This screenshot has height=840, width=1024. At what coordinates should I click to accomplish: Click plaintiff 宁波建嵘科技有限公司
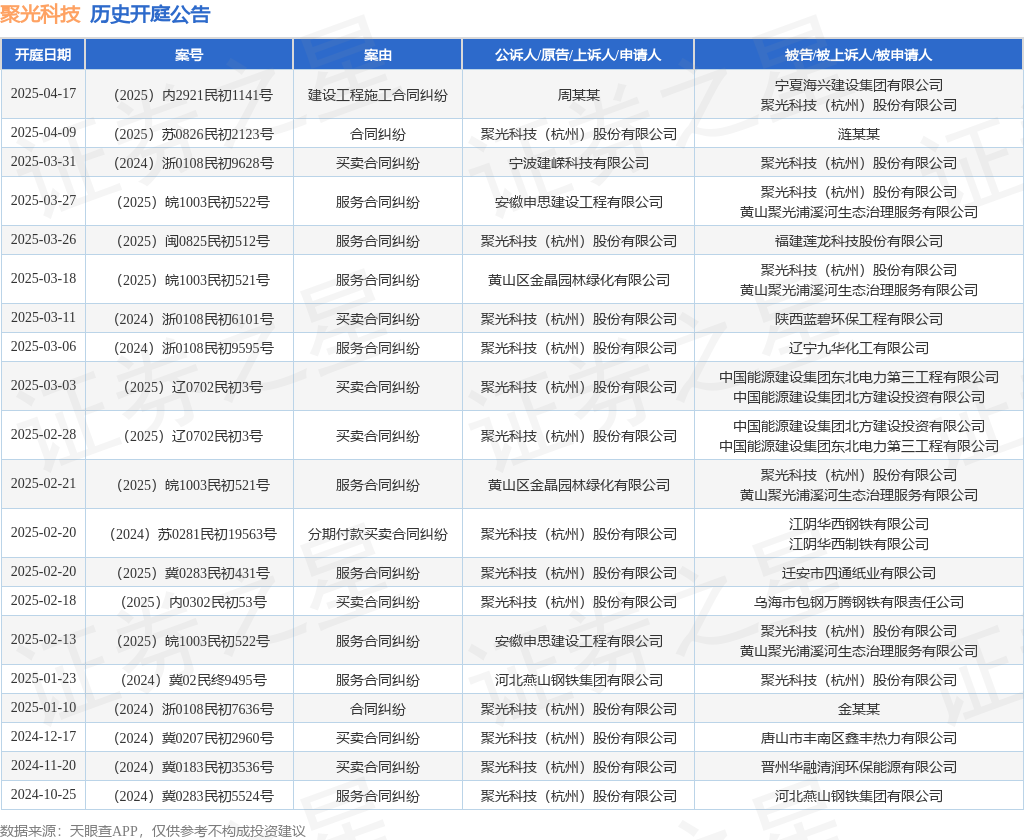point(578,163)
